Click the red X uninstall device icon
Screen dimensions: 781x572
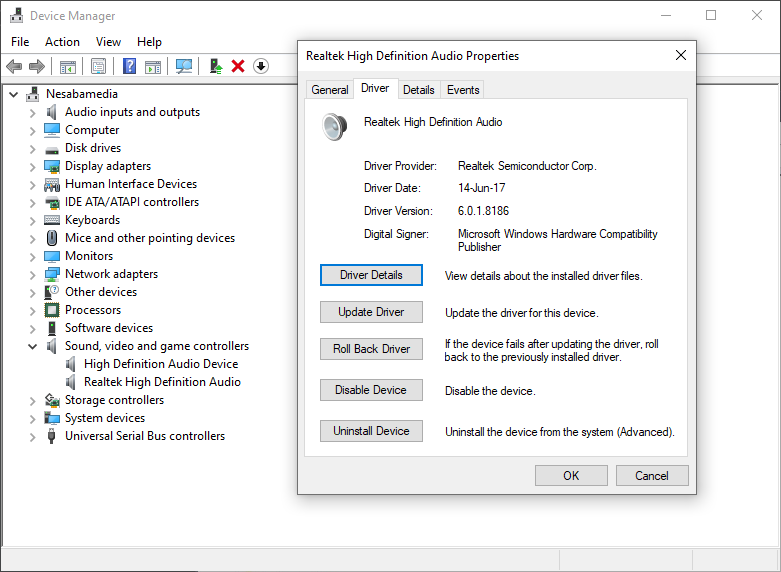[x=238, y=66]
